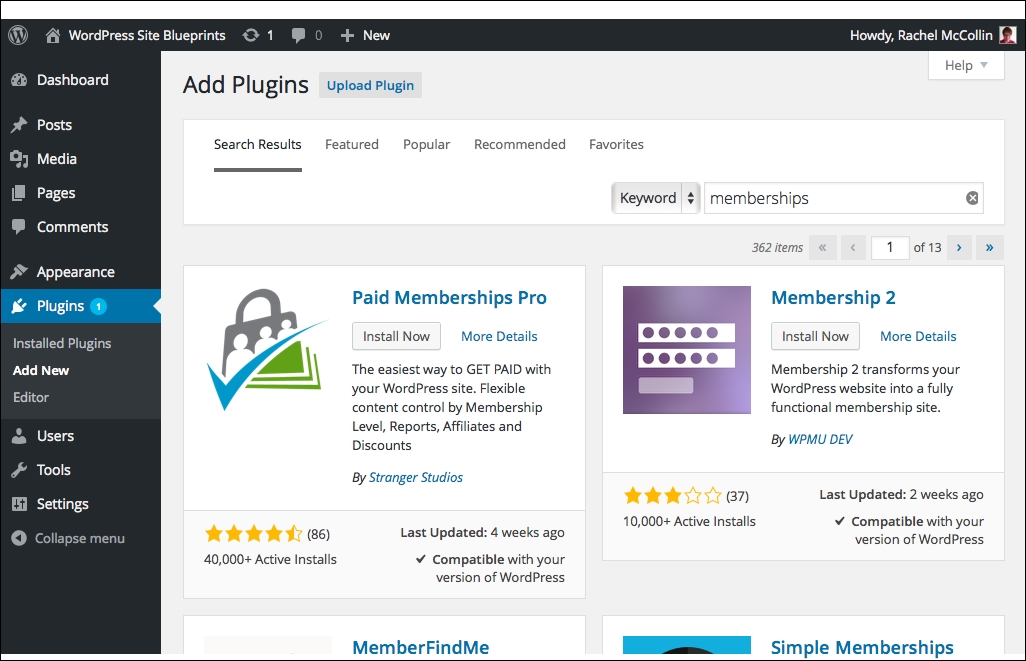Screen dimensions: 1026x661
Task: View More Details for Paid Memberships Pro
Action: (x=499, y=336)
